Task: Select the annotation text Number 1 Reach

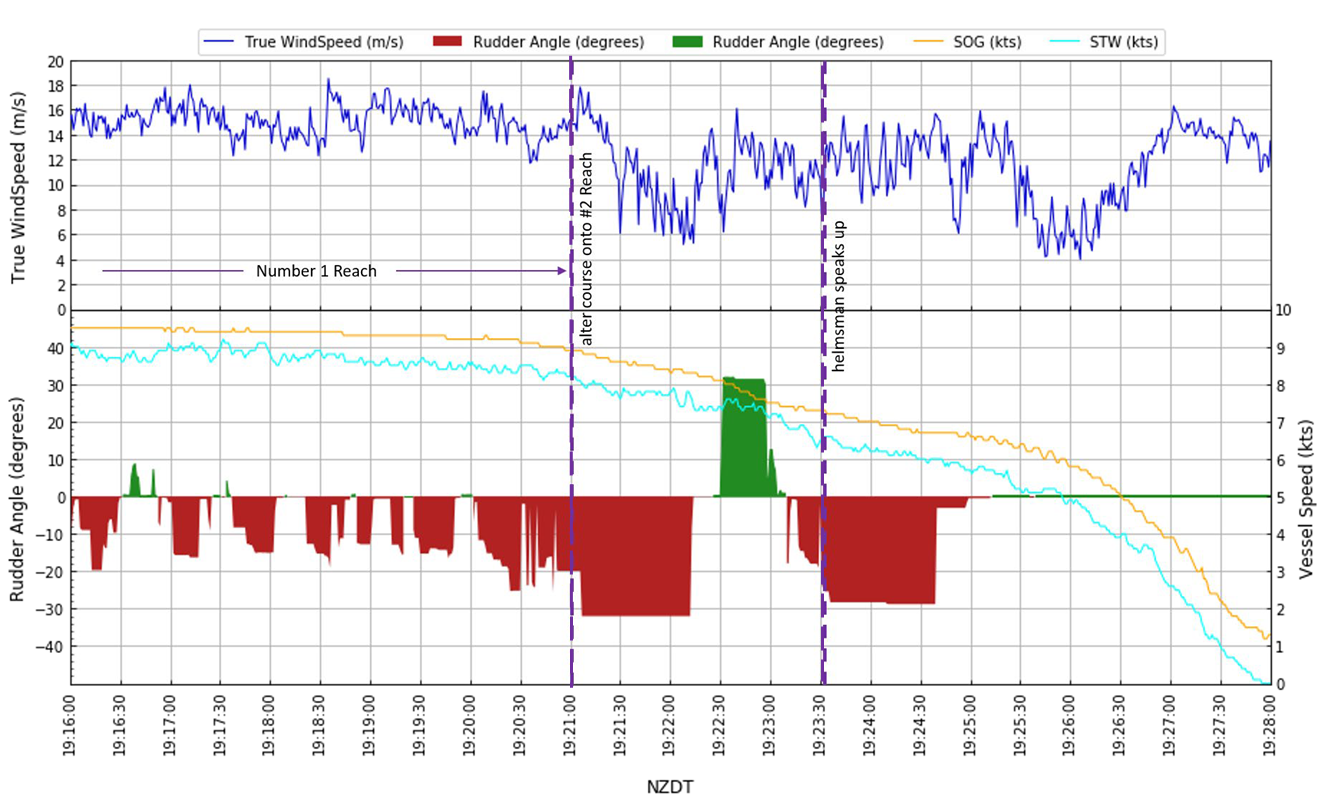Action: pos(316,270)
